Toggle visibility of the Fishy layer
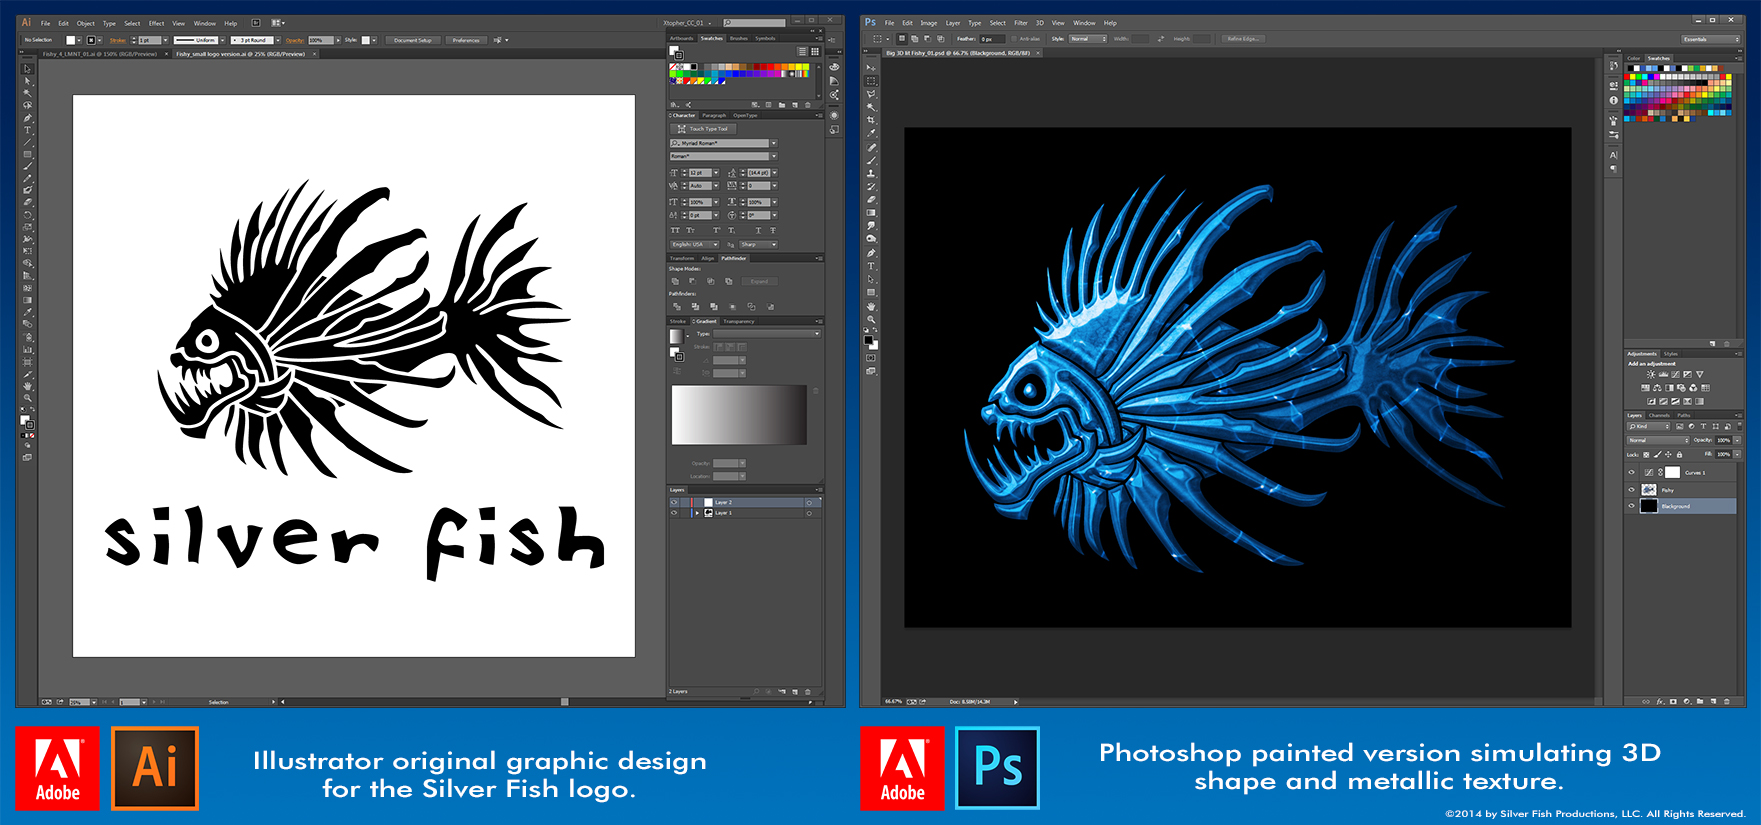This screenshot has width=1761, height=825. click(x=1632, y=490)
